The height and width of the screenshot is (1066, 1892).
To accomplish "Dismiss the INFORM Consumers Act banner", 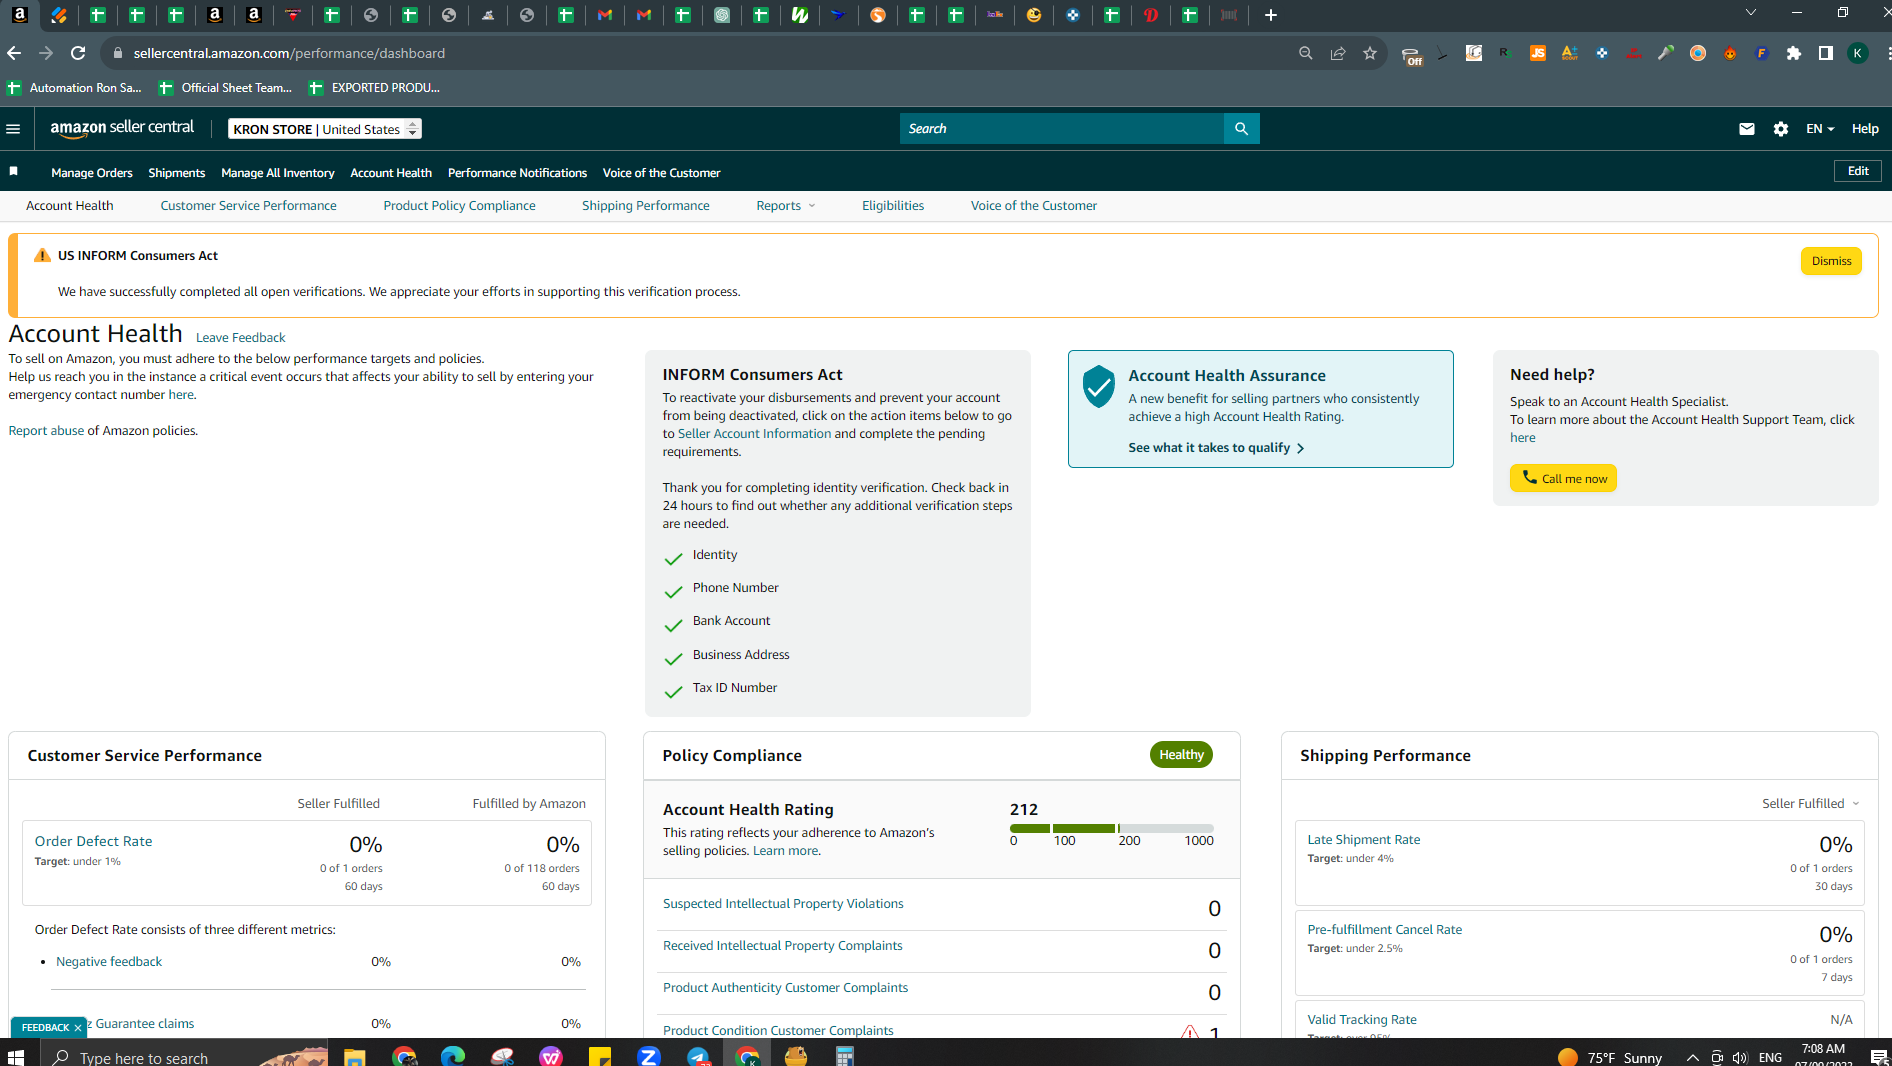I will [x=1831, y=261].
